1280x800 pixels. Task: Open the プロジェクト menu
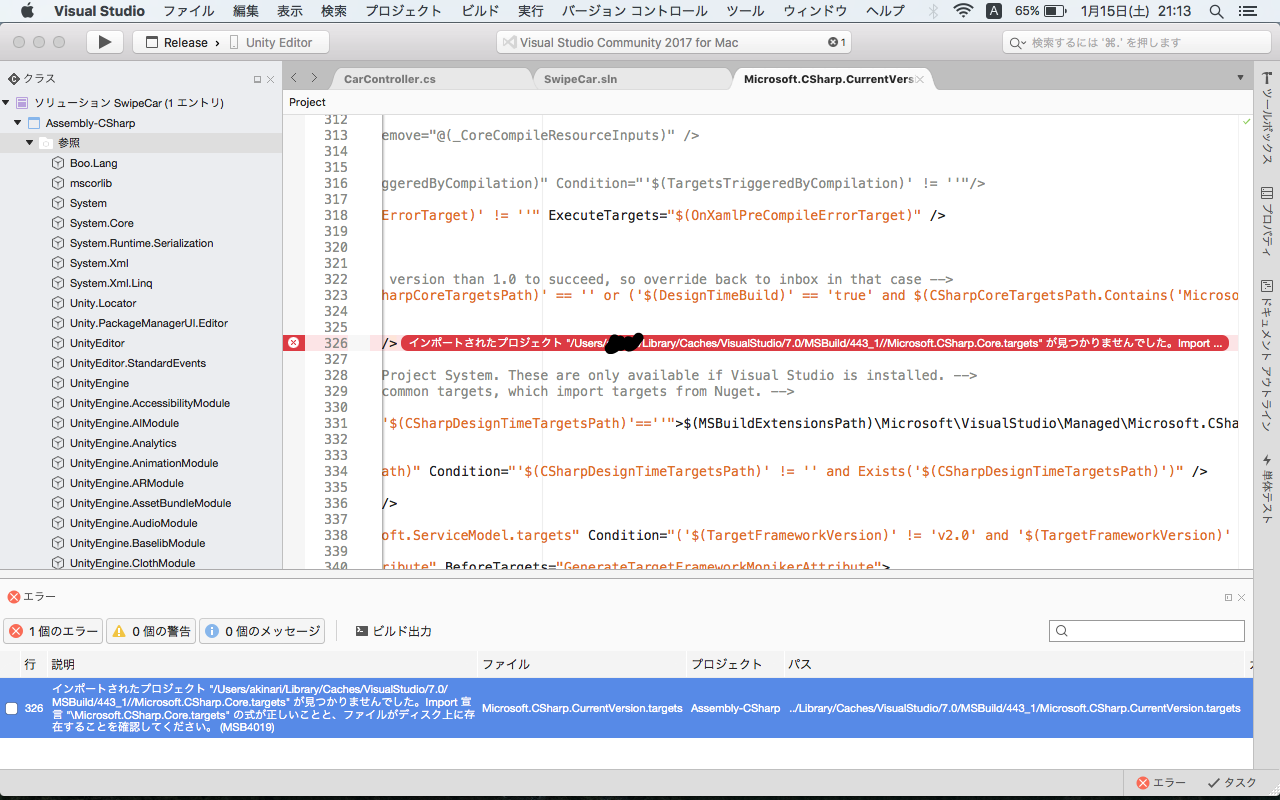coord(403,11)
